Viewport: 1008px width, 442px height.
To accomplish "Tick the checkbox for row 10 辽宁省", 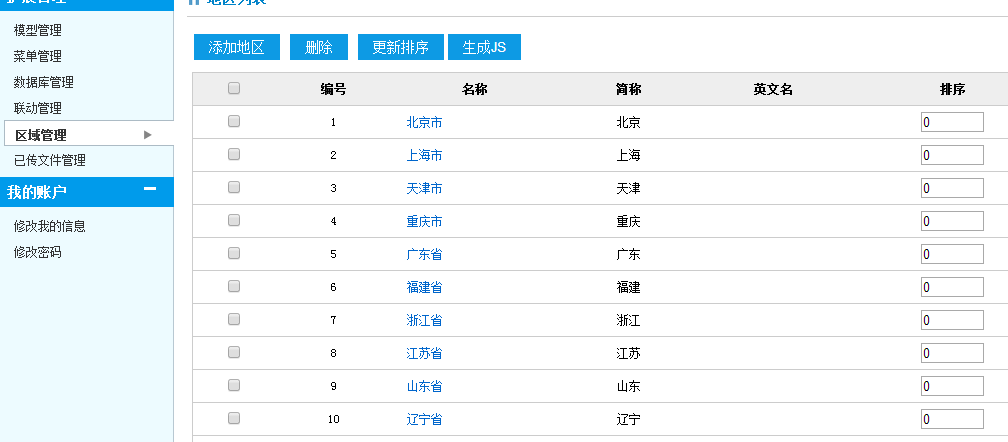I will [x=234, y=419].
